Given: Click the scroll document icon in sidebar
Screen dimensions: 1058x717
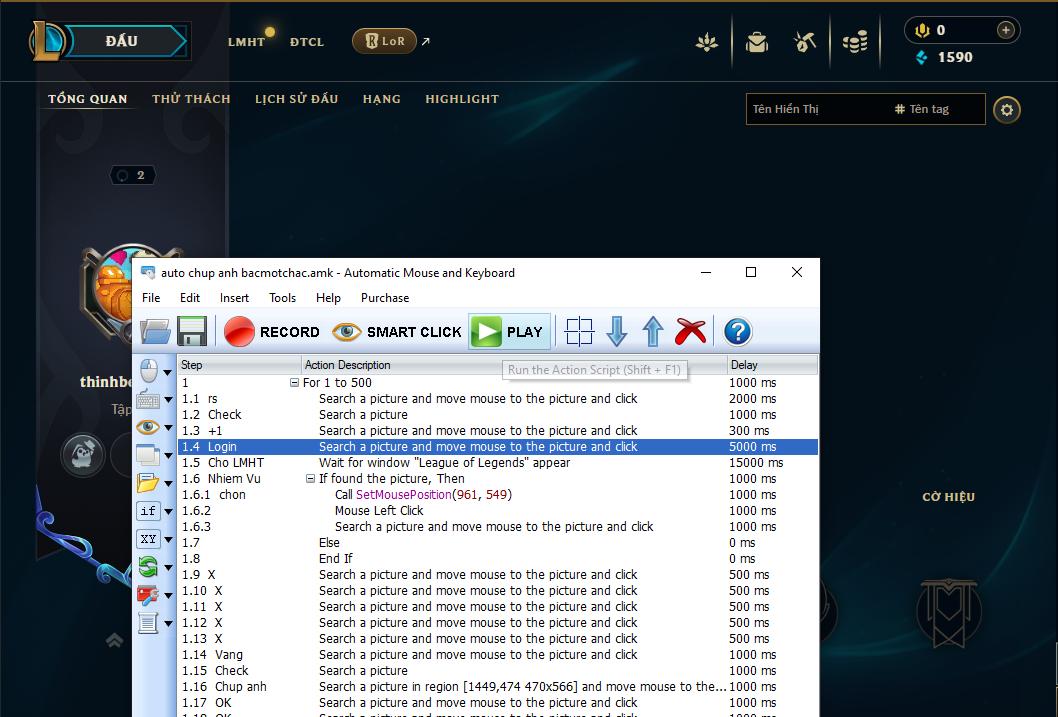Looking at the screenshot, I should pos(148,623).
